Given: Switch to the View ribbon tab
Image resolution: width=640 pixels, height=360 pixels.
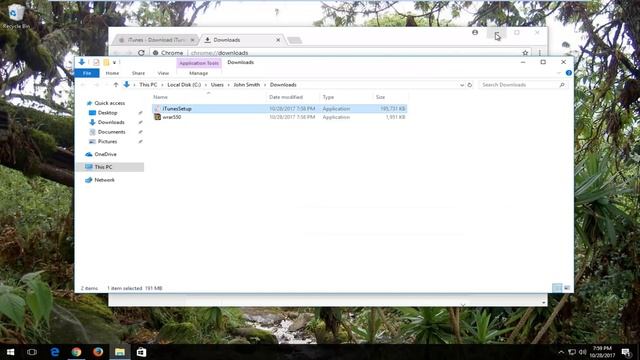Looking at the screenshot, I should click(x=163, y=73).
